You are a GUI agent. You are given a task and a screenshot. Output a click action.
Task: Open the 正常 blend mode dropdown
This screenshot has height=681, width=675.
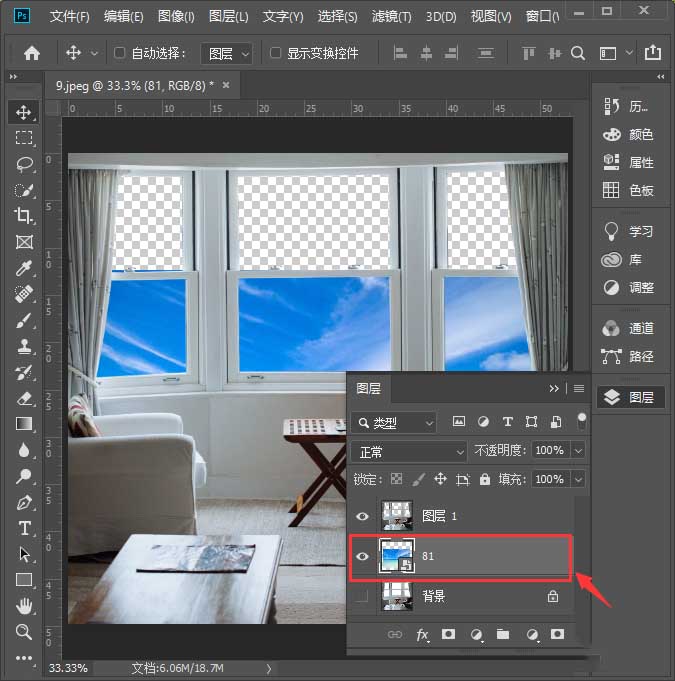click(409, 452)
